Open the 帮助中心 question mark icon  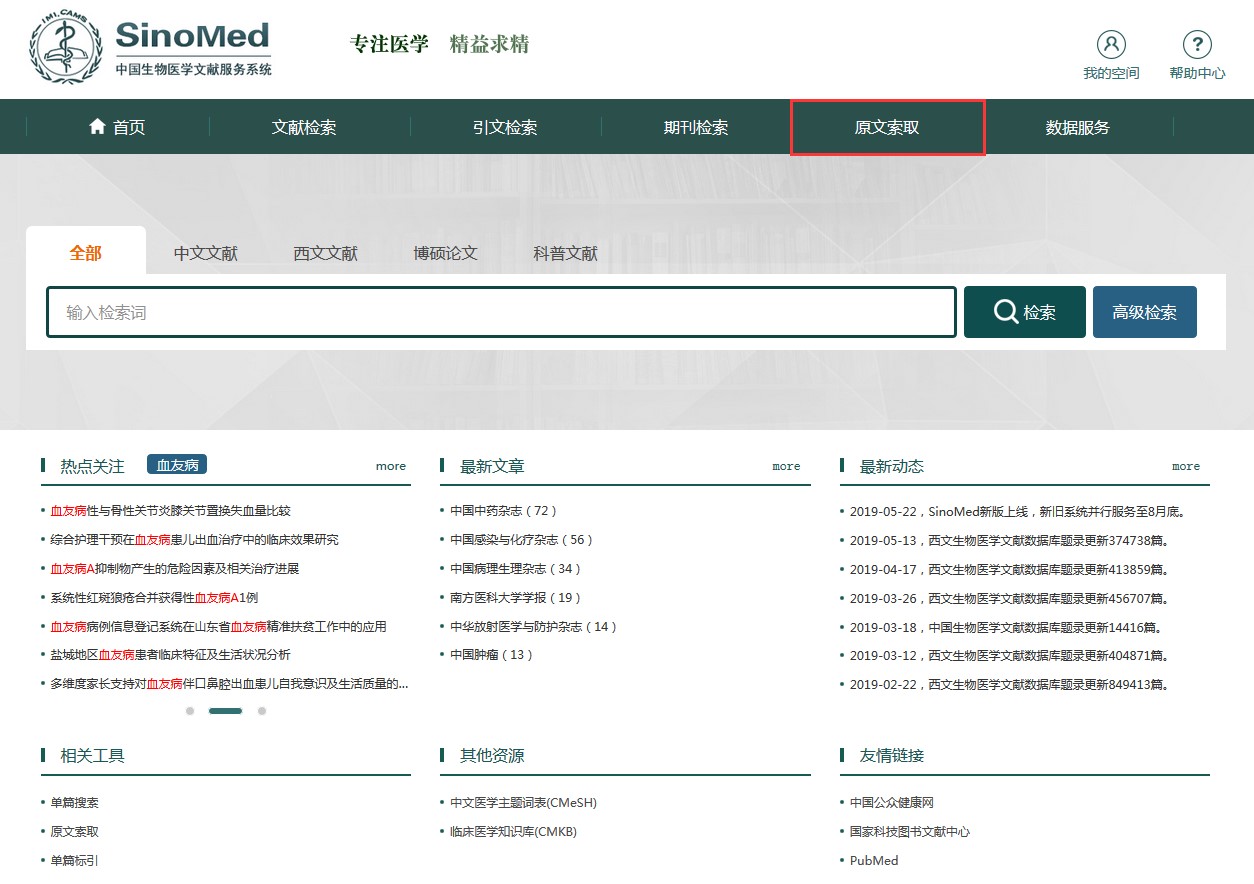[x=1196, y=44]
